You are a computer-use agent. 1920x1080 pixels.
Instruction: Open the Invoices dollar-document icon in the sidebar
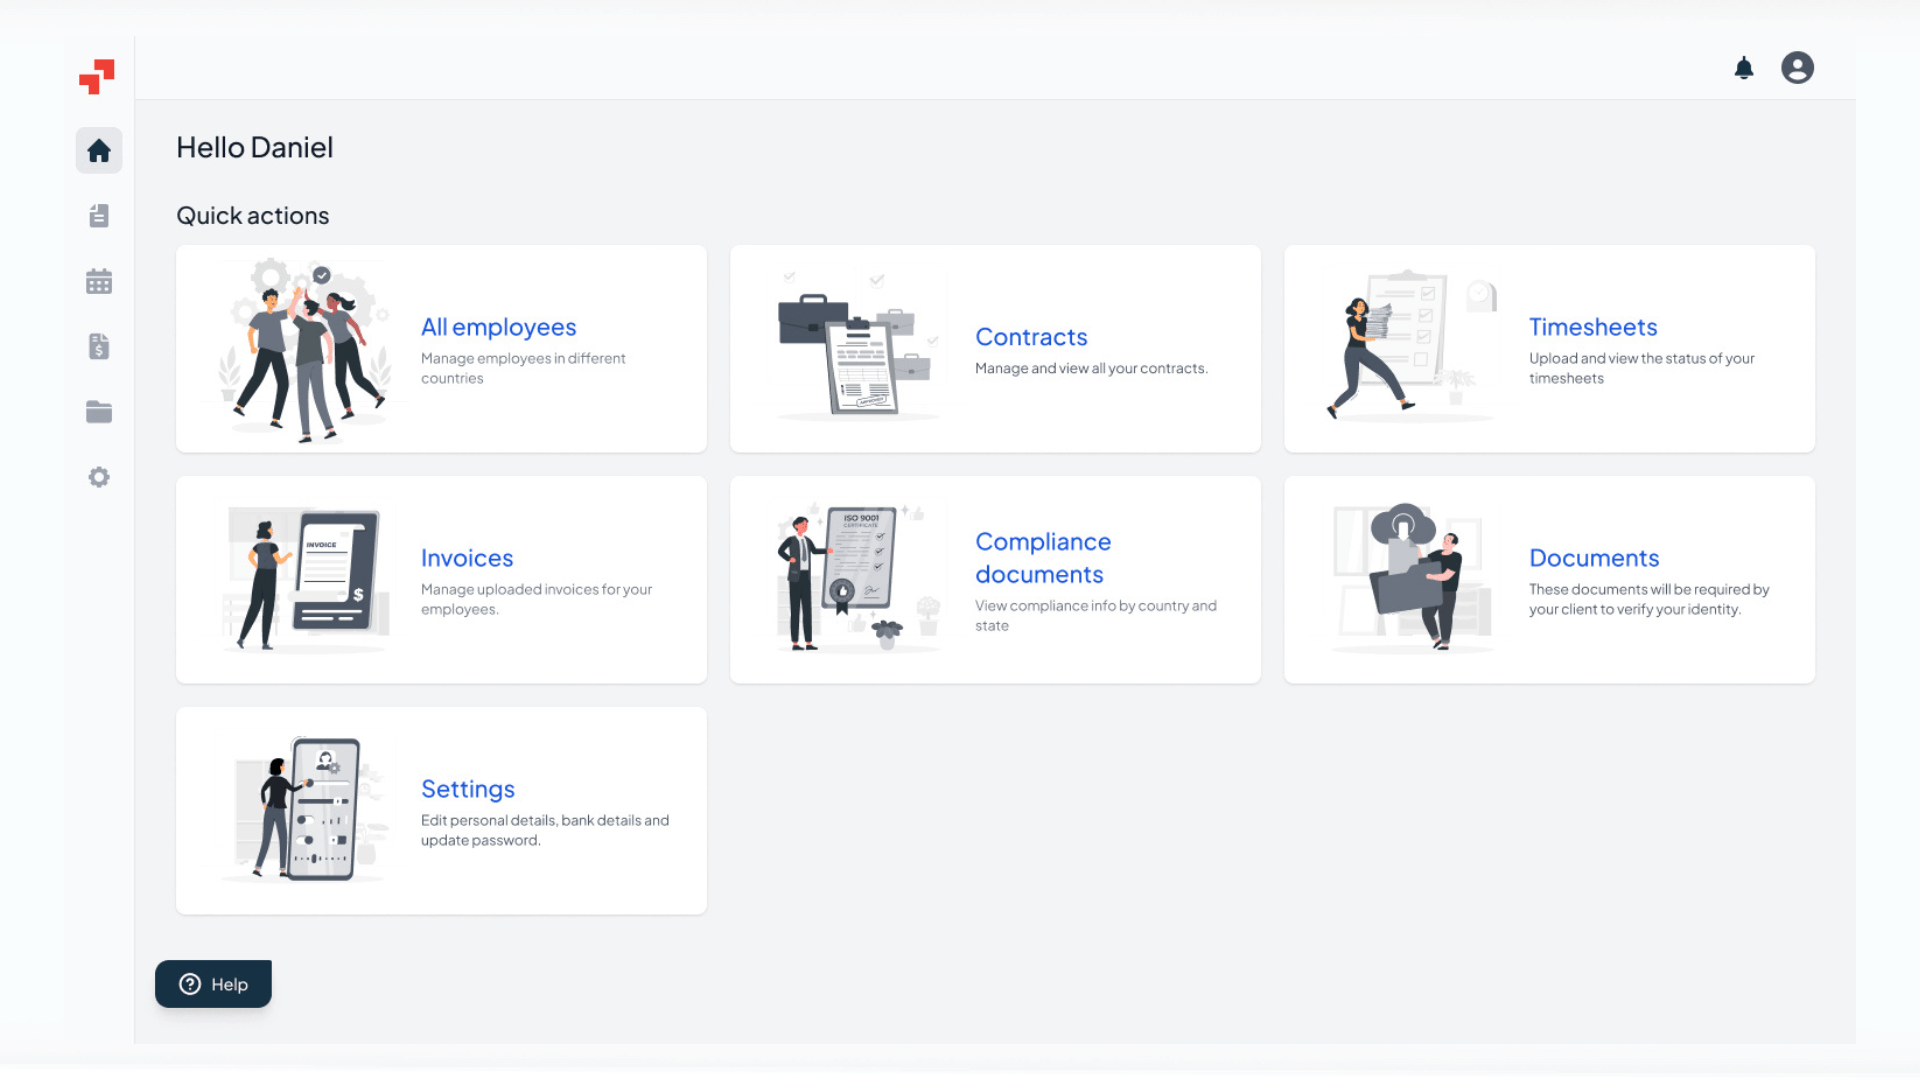pos(99,346)
